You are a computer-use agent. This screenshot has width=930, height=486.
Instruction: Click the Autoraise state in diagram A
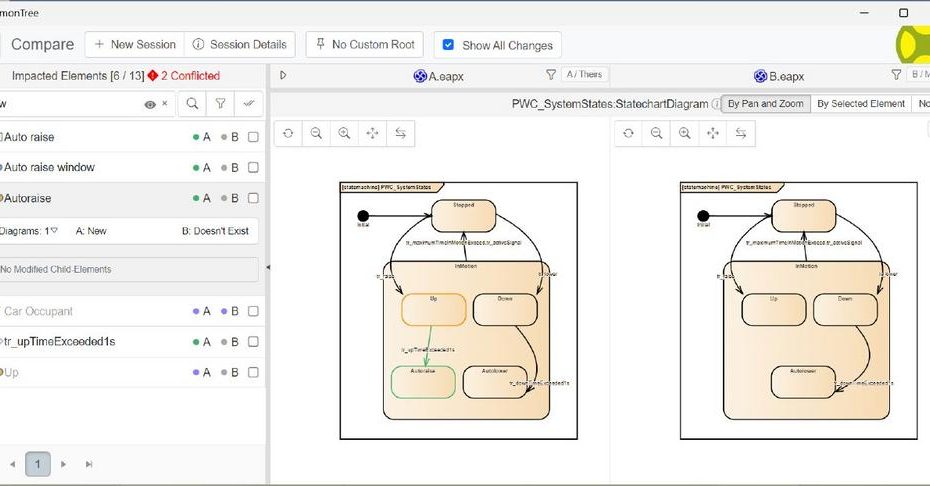(x=423, y=382)
